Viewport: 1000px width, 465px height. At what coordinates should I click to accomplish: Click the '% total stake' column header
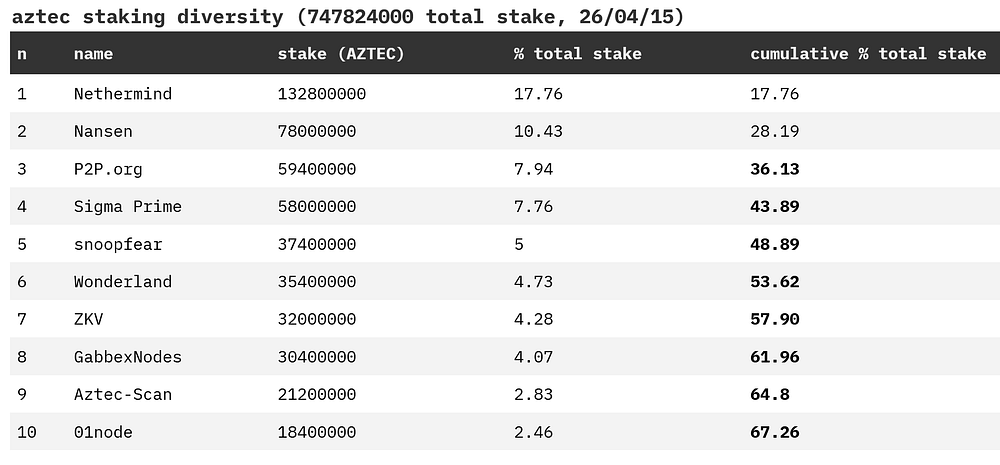(x=577, y=54)
